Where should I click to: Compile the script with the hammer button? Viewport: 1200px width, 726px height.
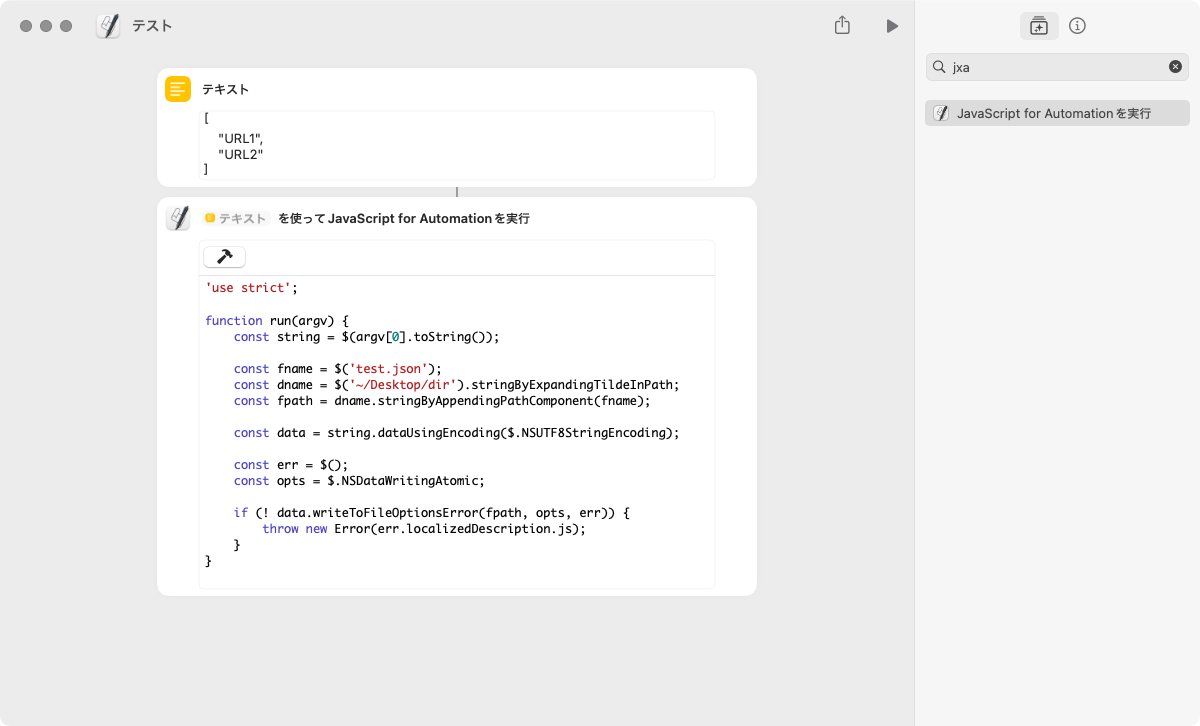coord(224,257)
